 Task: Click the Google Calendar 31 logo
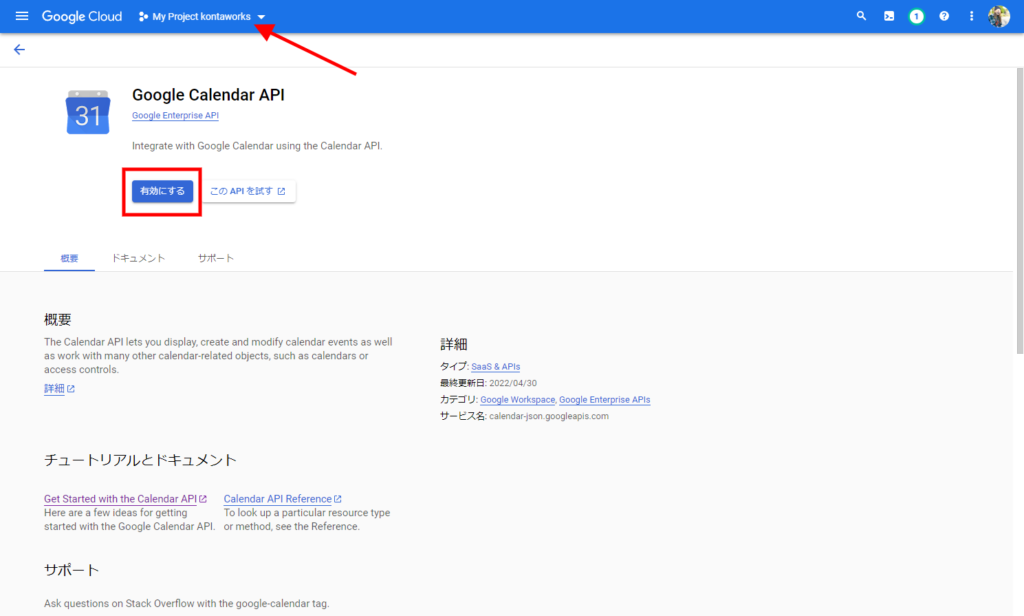(x=88, y=112)
